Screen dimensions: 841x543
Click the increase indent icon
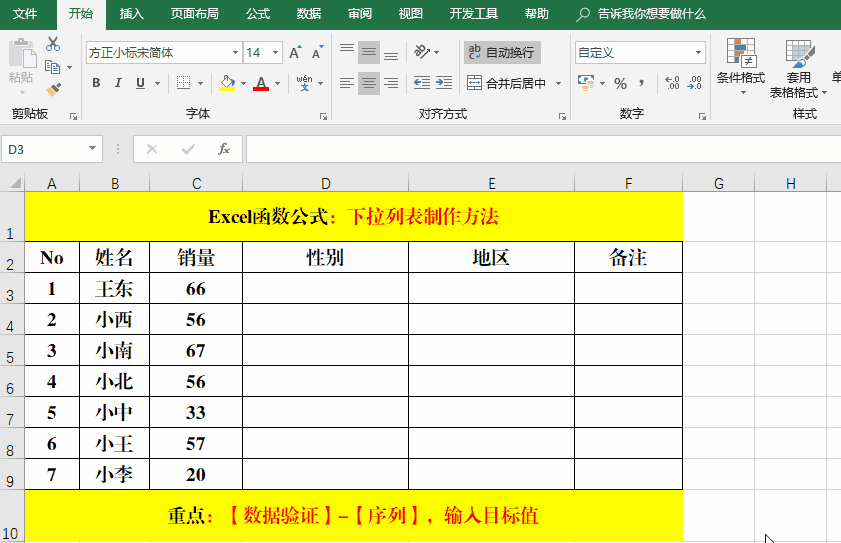coord(444,83)
